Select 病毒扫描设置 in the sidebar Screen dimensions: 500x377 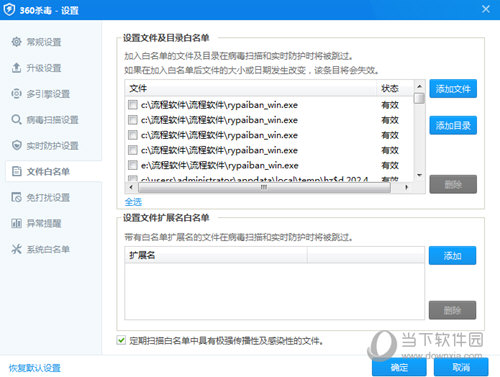pos(53,120)
